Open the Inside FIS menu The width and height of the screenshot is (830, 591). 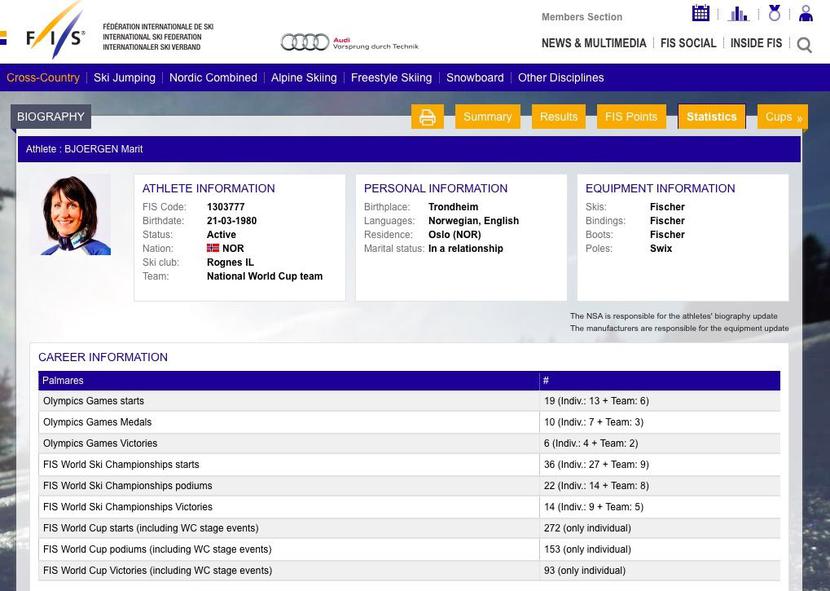756,44
